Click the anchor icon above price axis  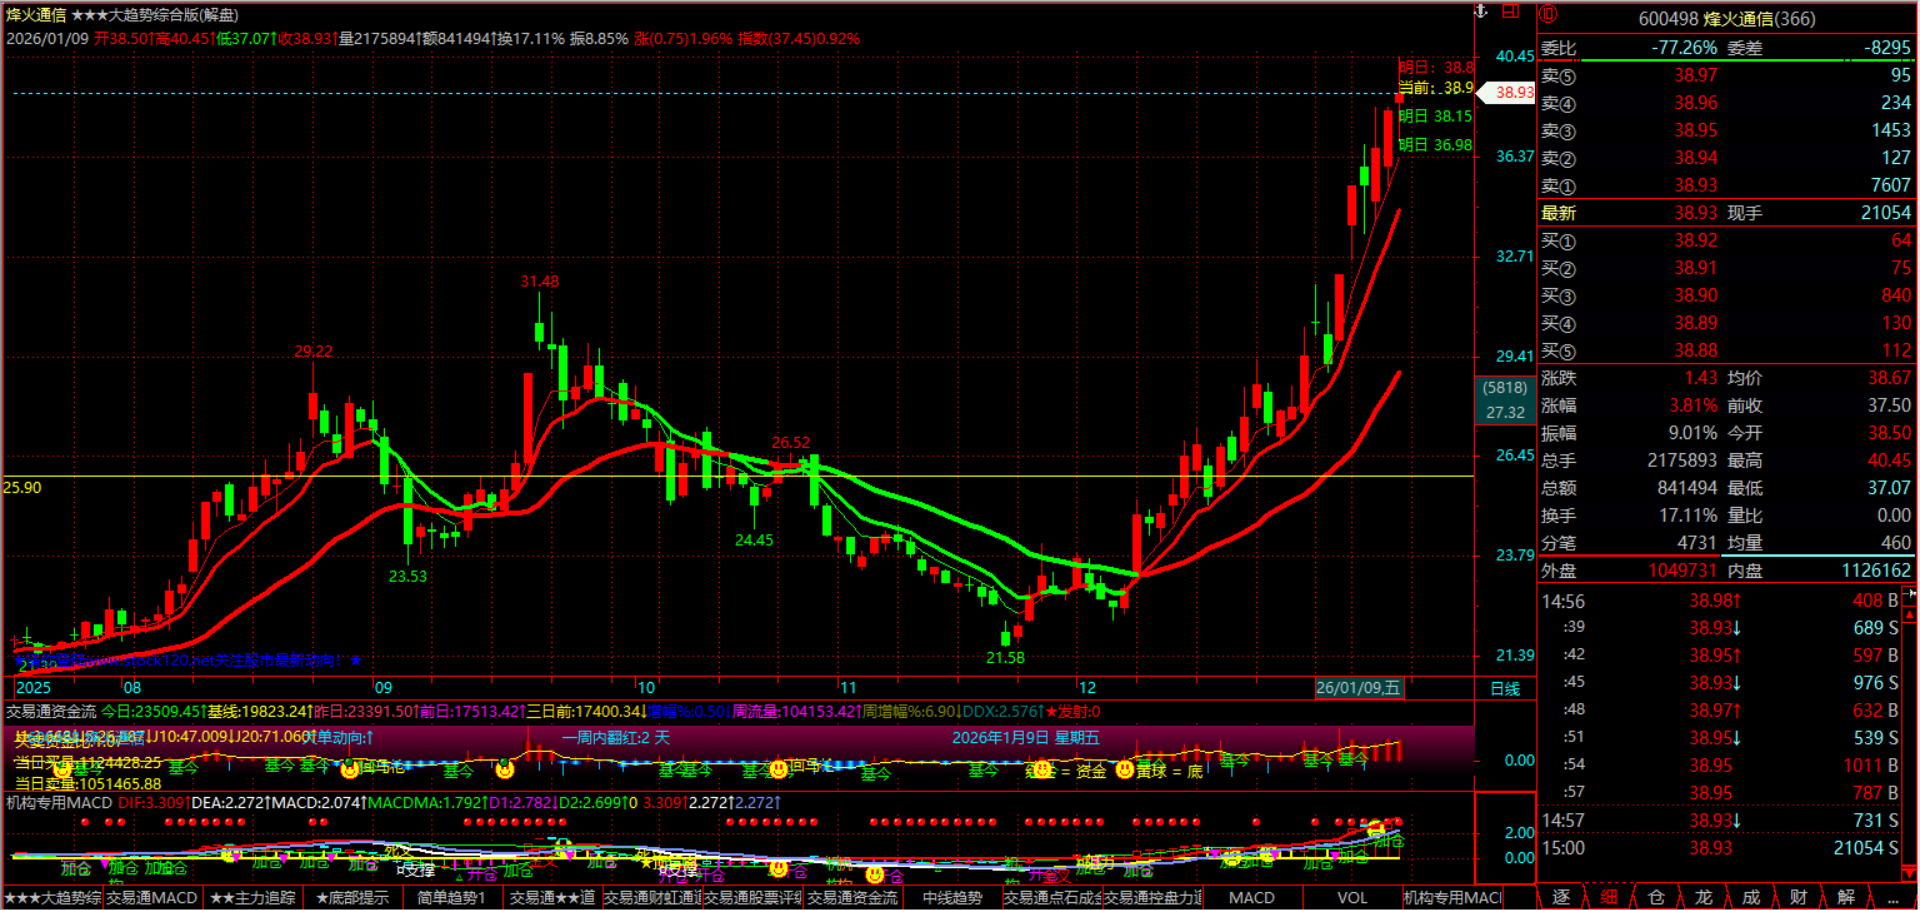[x=1482, y=11]
